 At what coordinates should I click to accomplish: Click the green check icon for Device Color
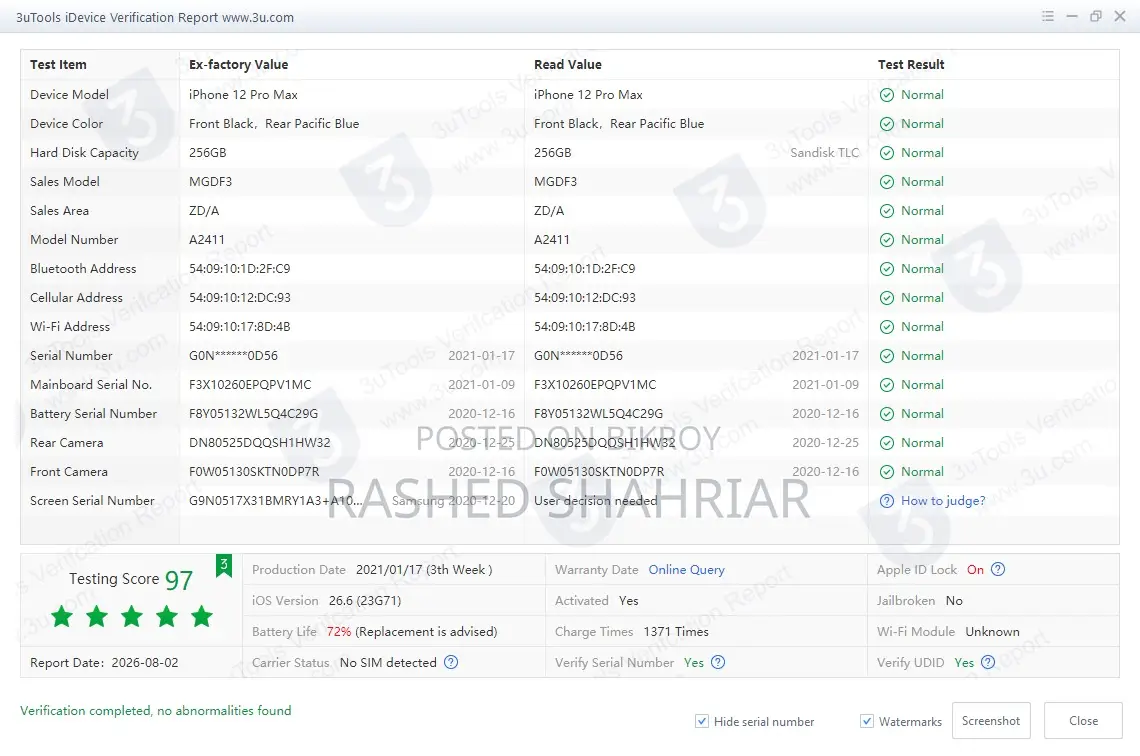point(887,124)
